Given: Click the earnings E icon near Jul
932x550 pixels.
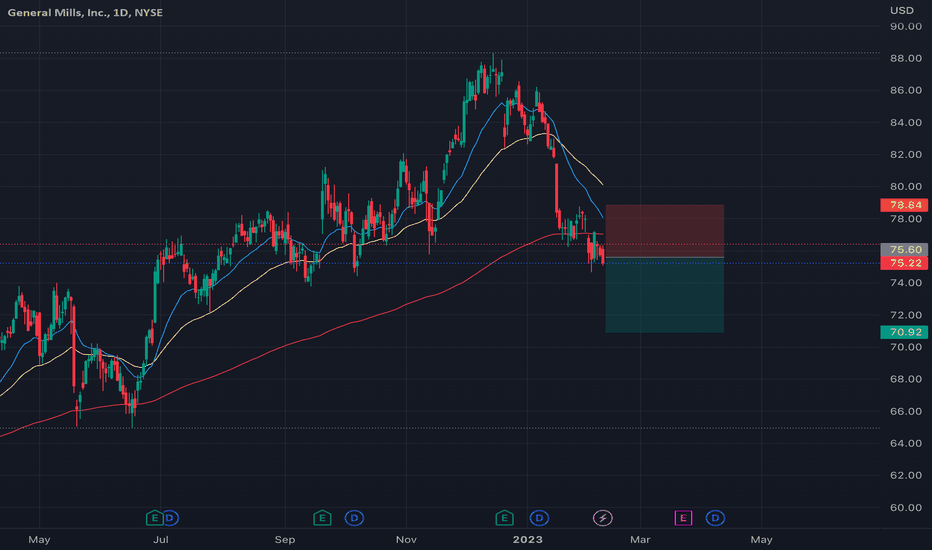Looking at the screenshot, I should (155, 518).
